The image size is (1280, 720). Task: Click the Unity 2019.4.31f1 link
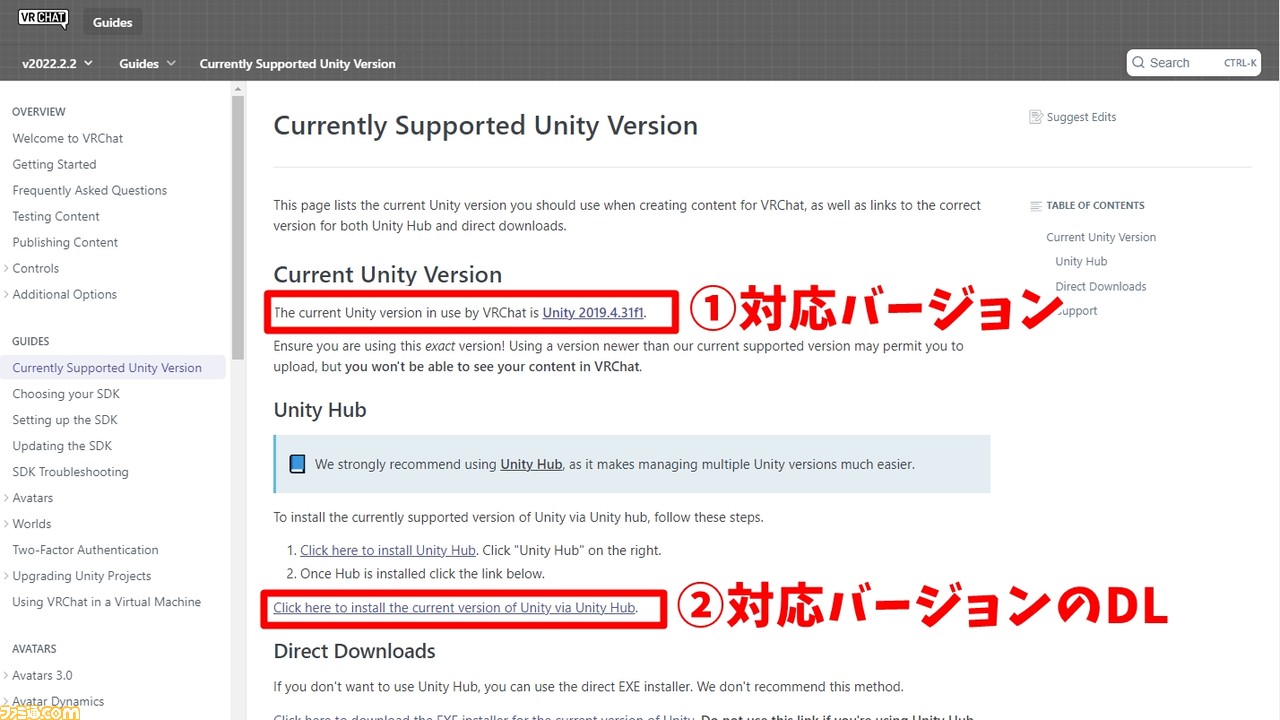coord(594,312)
